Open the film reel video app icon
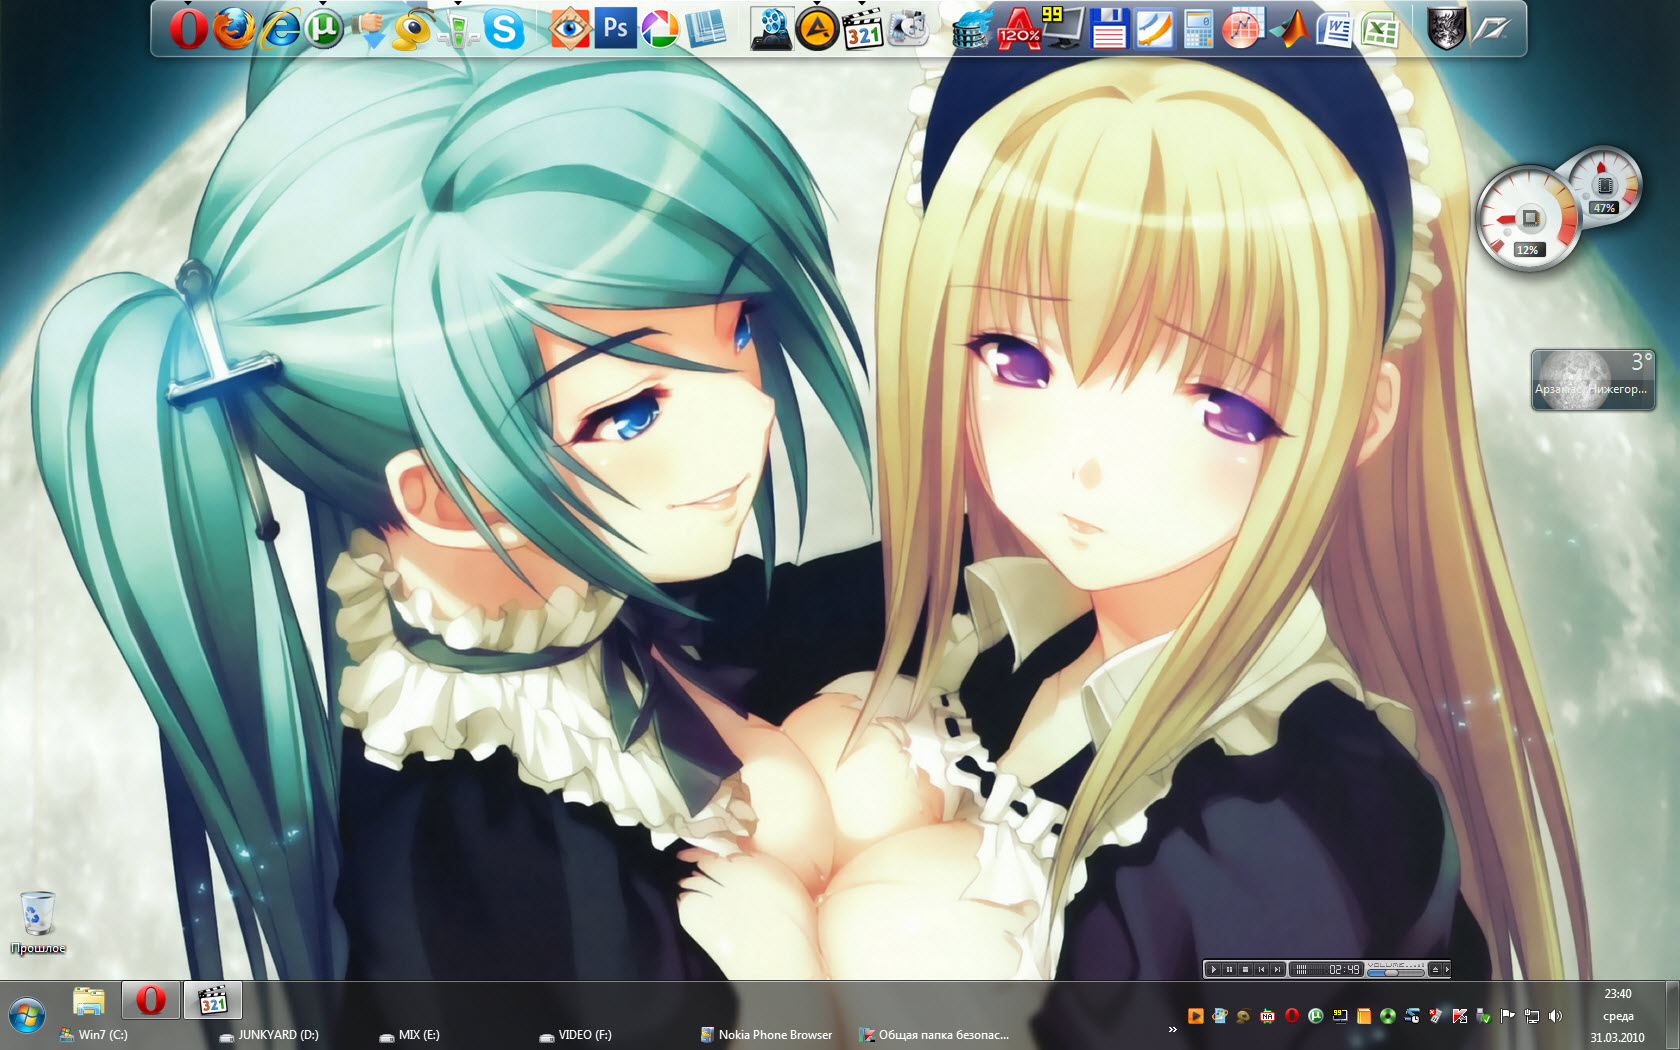 (x=771, y=28)
